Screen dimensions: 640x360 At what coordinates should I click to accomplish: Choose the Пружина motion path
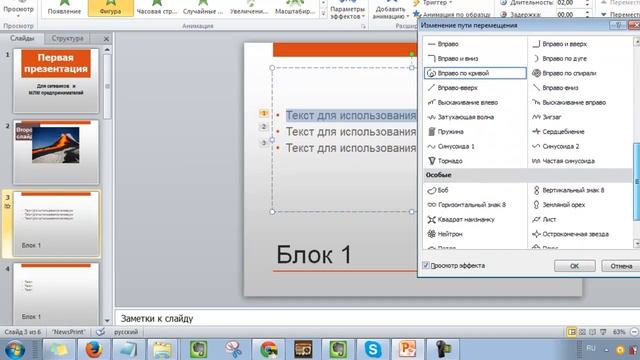pos(445,131)
